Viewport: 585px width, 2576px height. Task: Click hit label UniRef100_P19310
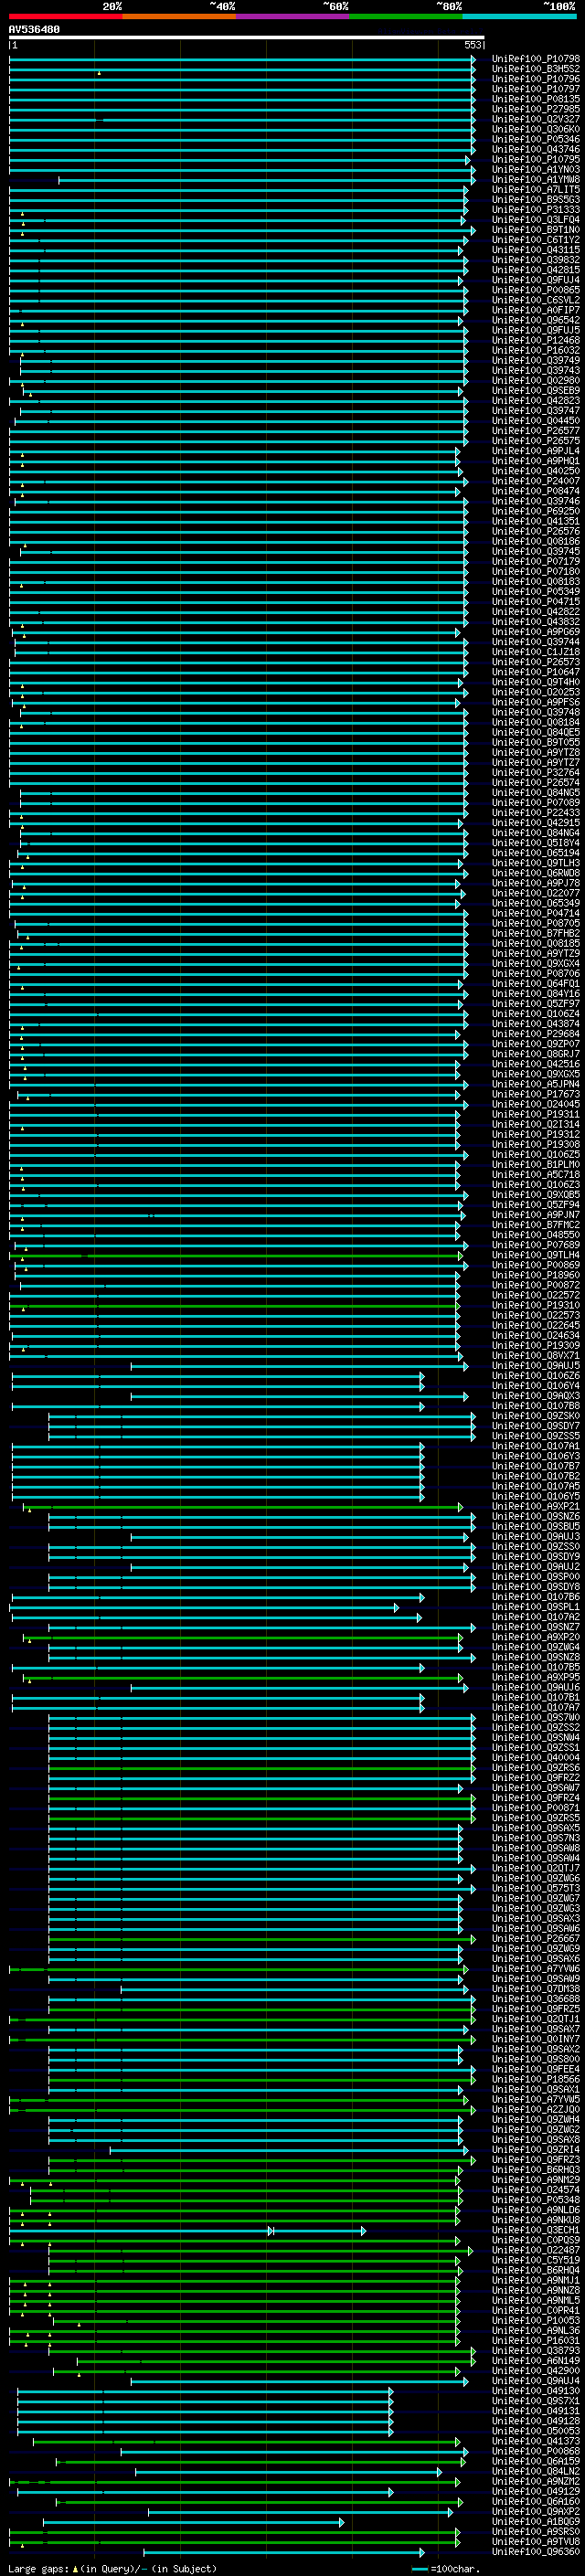(x=536, y=1305)
